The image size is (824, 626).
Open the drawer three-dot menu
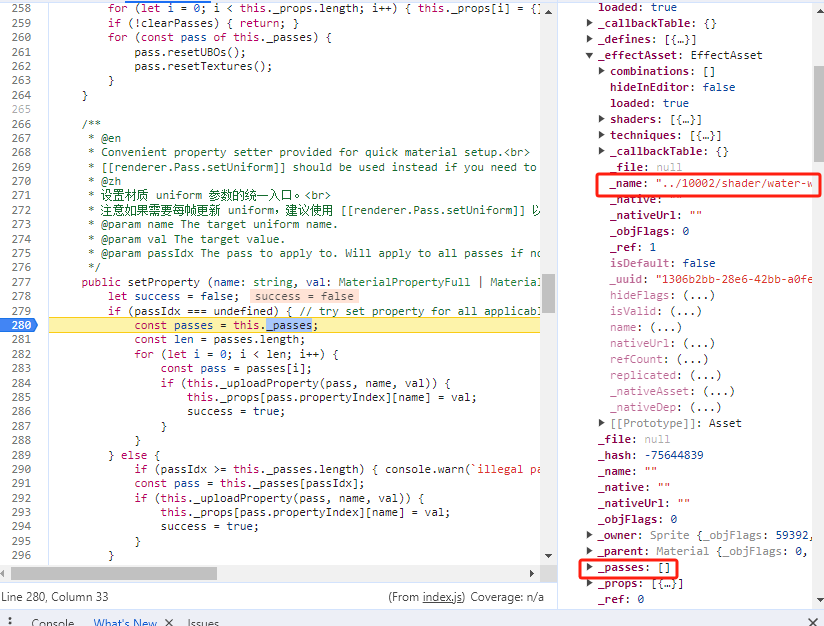point(10,621)
